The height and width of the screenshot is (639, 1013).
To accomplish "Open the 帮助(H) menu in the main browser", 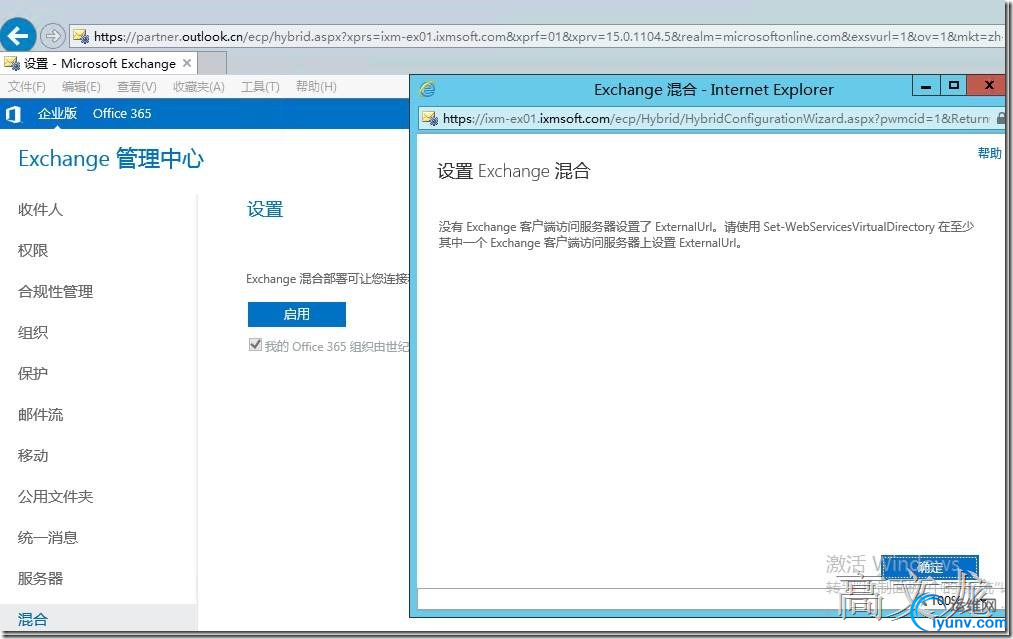I will pos(316,87).
